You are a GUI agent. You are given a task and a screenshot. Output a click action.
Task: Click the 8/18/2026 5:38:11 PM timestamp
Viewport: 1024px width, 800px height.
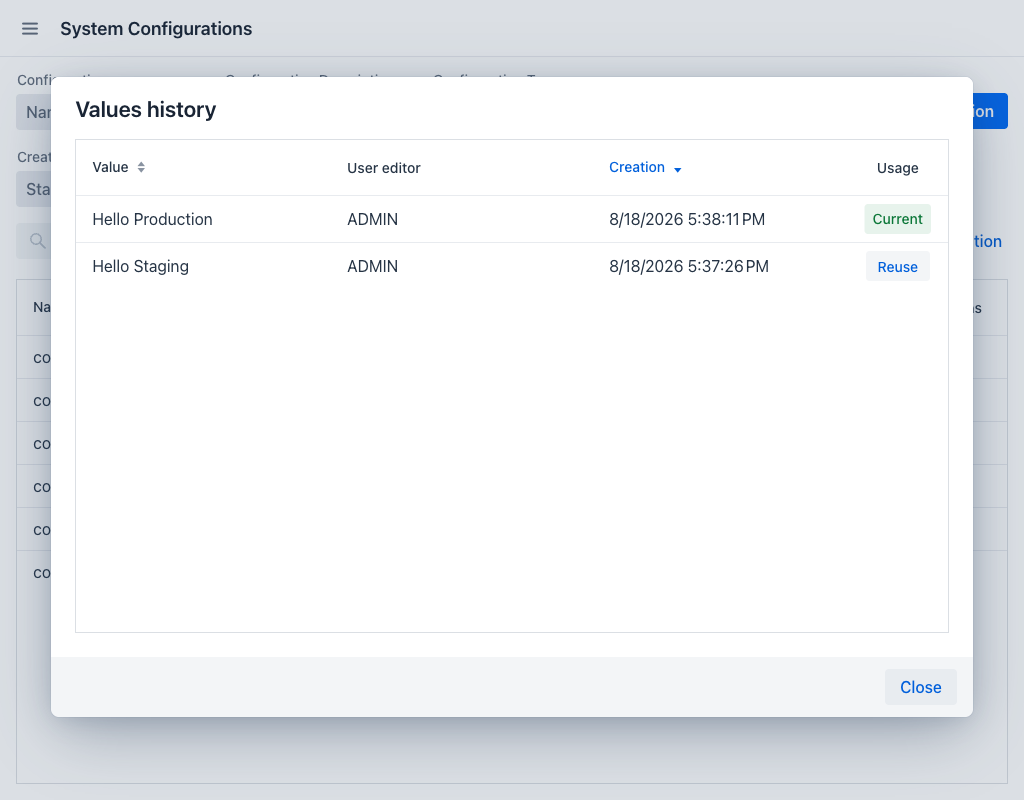[687, 219]
